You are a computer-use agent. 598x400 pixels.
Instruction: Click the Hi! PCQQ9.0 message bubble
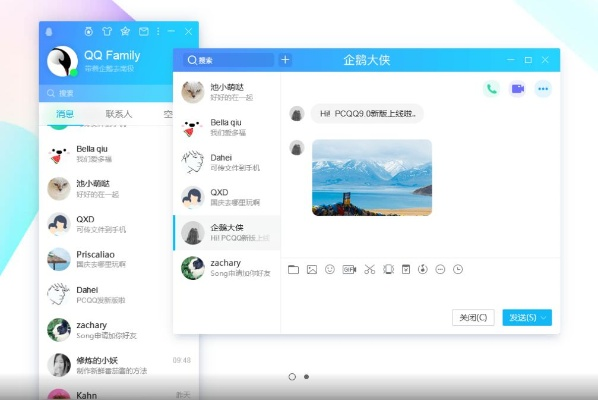(x=367, y=114)
